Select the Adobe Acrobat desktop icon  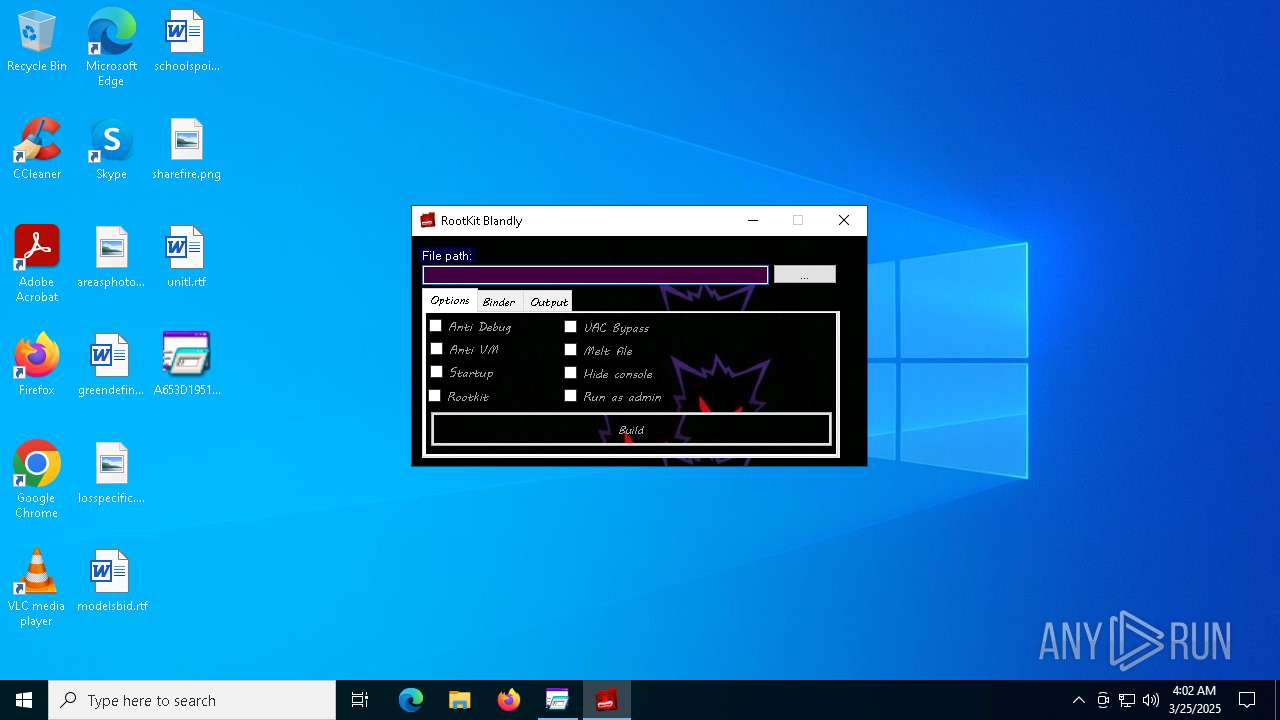(37, 264)
